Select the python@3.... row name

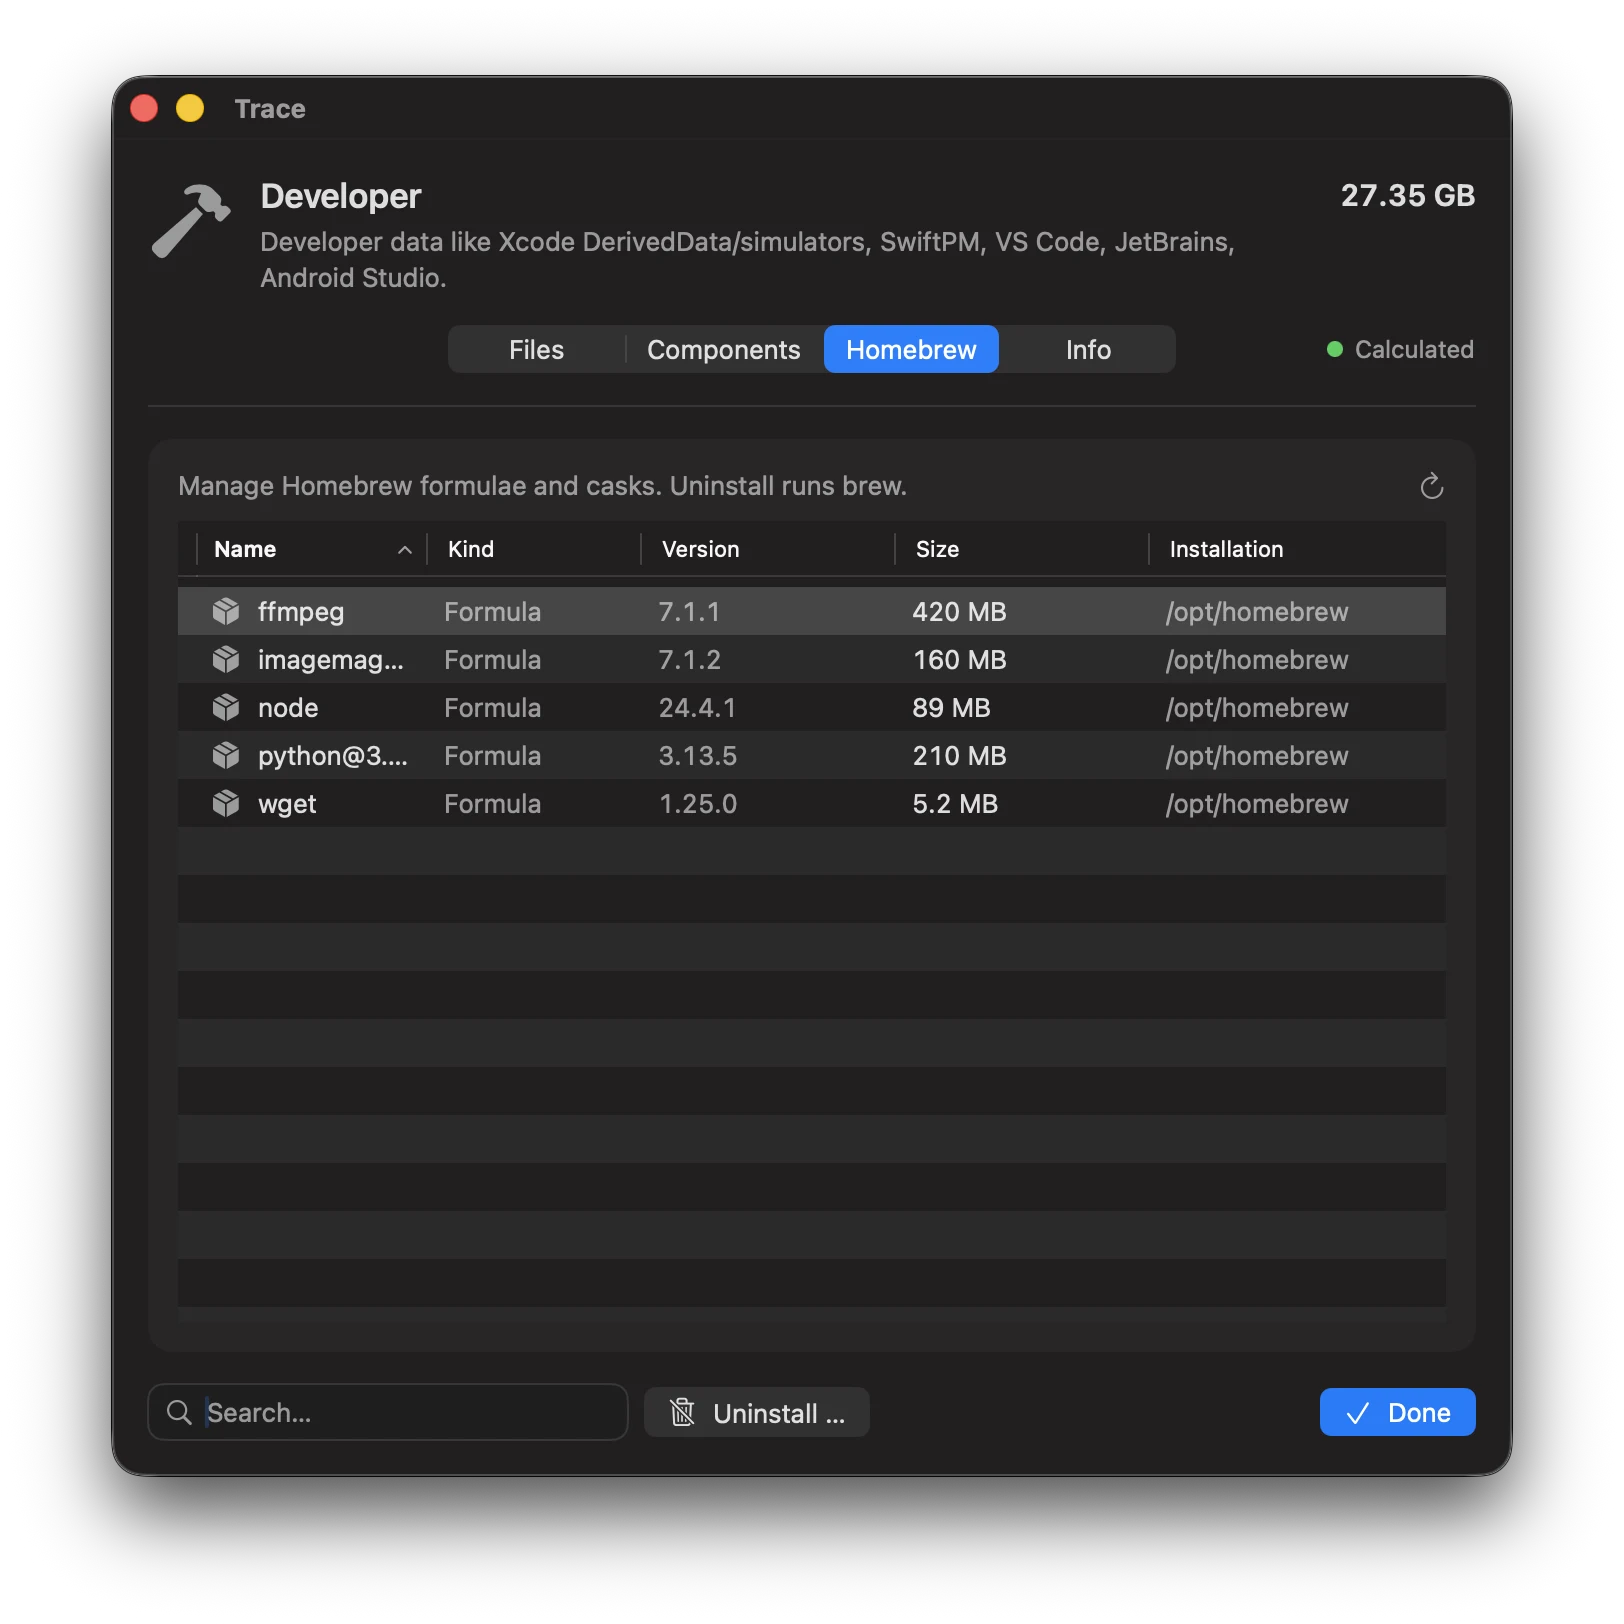click(x=333, y=756)
